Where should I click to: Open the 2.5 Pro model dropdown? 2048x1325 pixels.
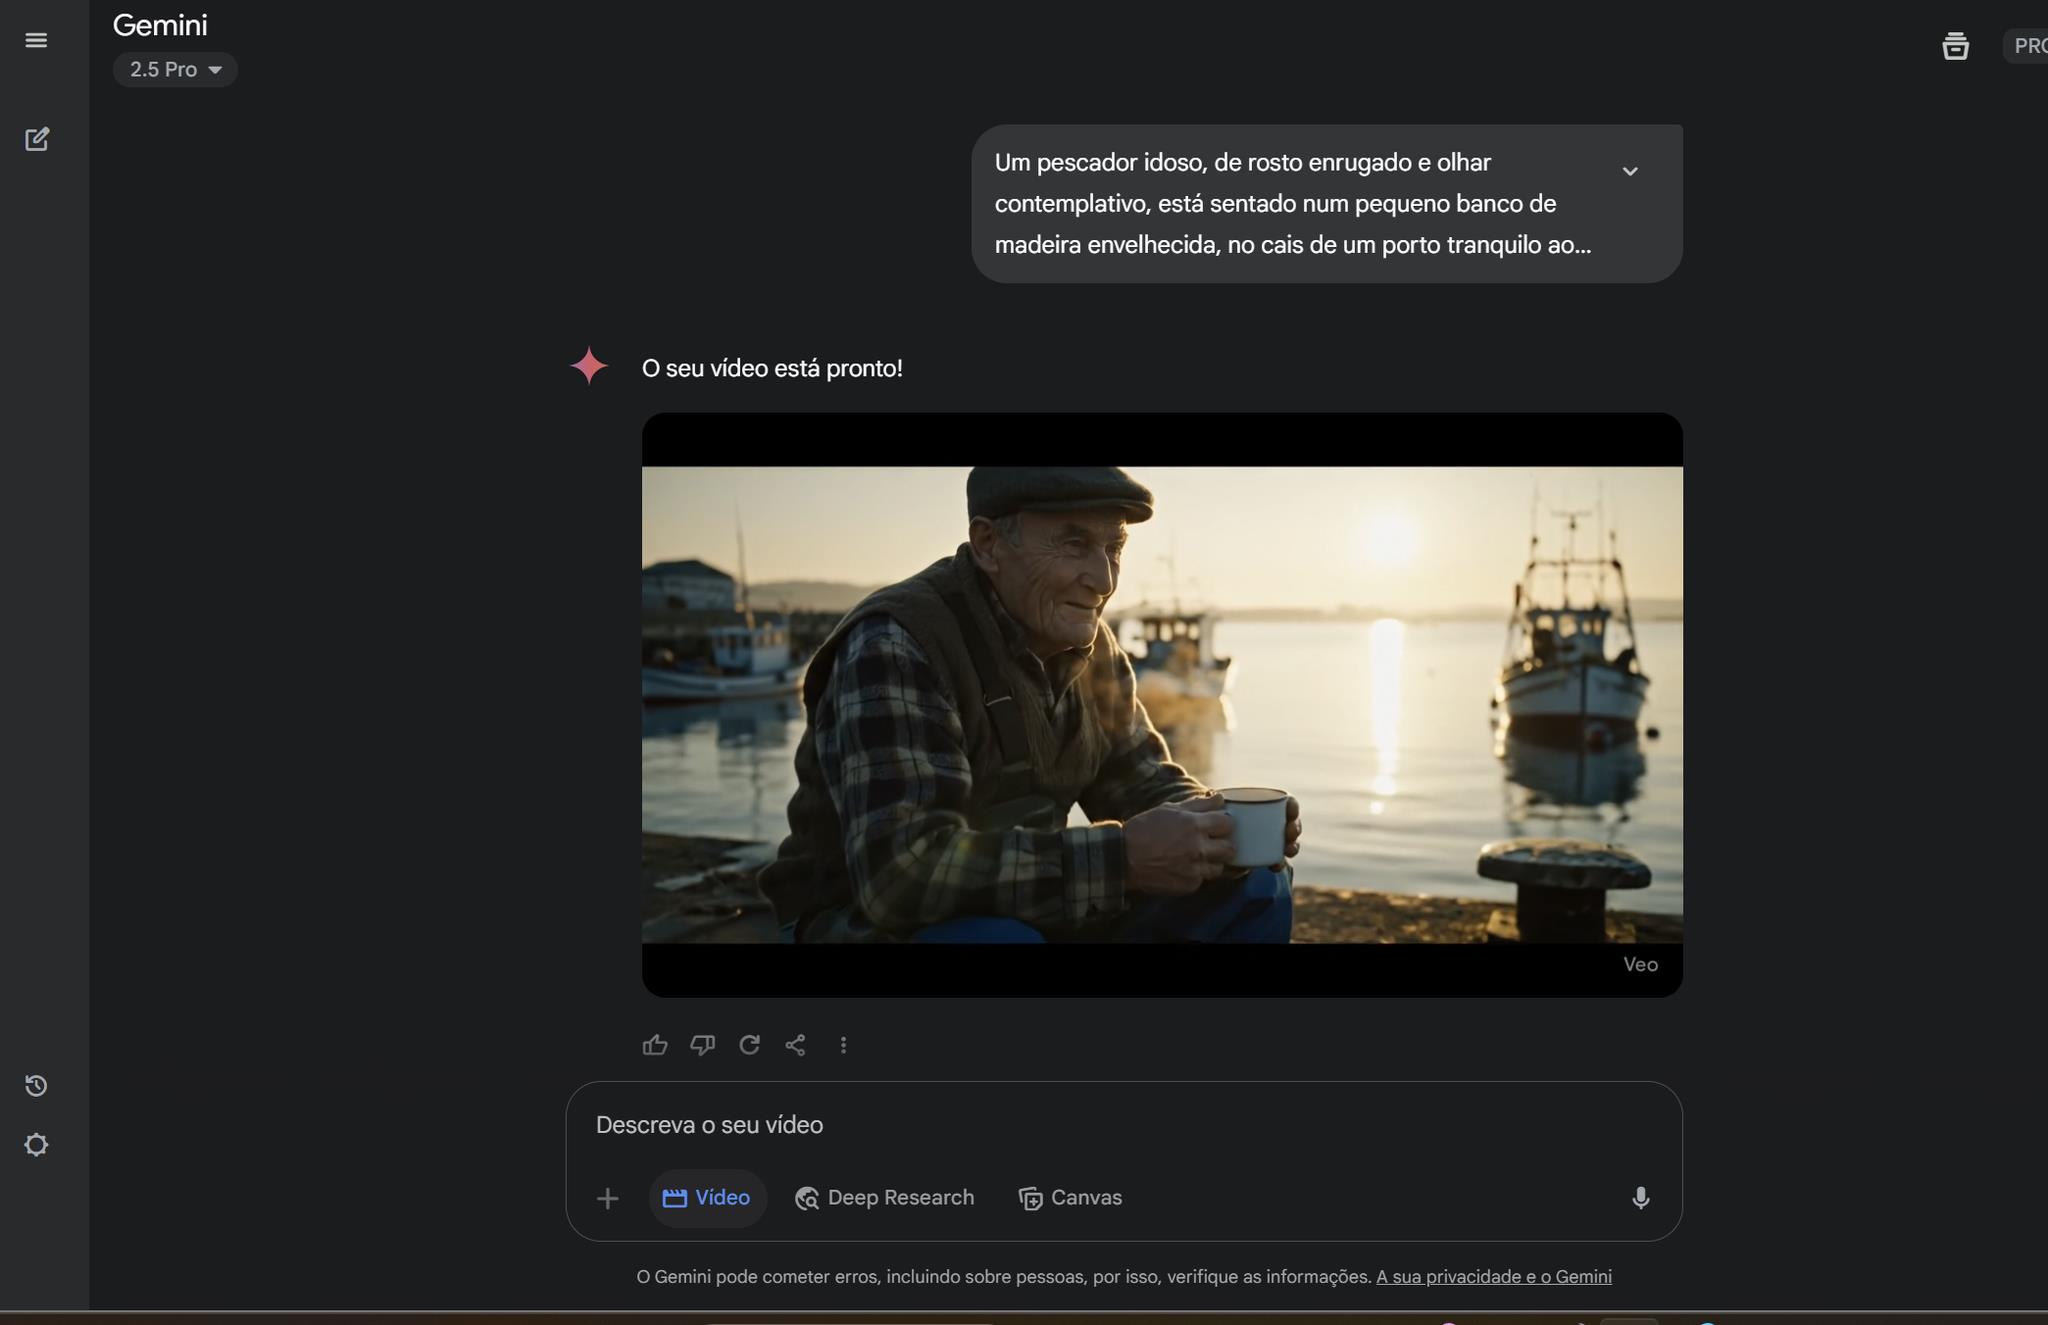175,70
